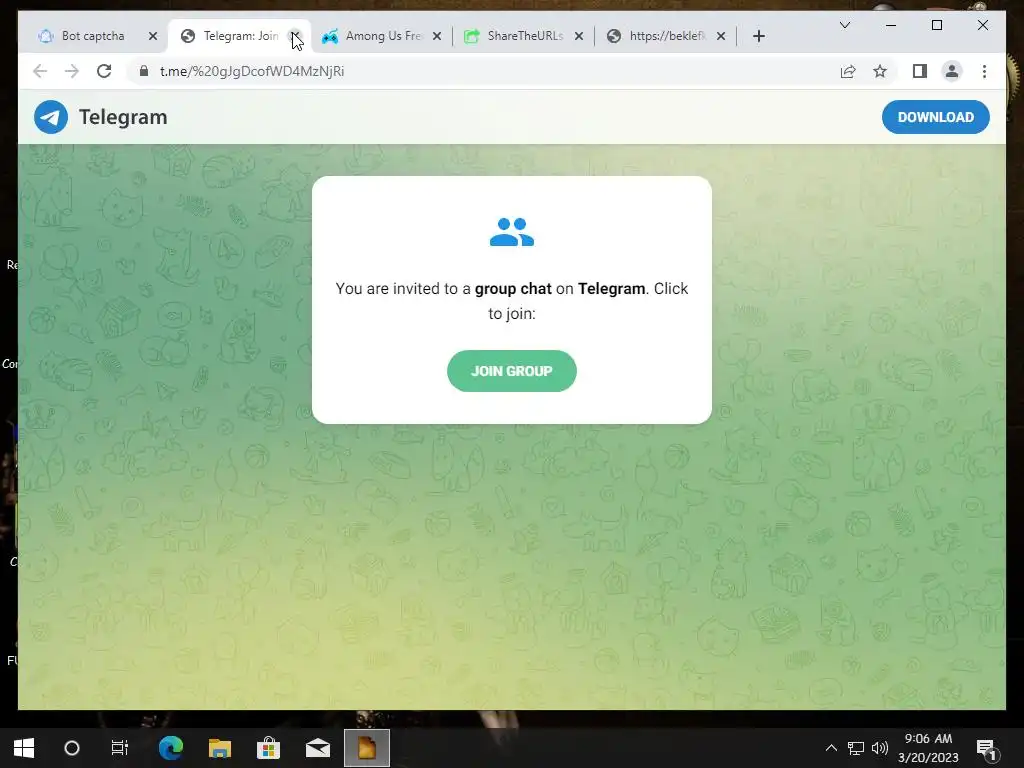Open the https://beklef tab
1024x768 pixels.
pos(667,36)
